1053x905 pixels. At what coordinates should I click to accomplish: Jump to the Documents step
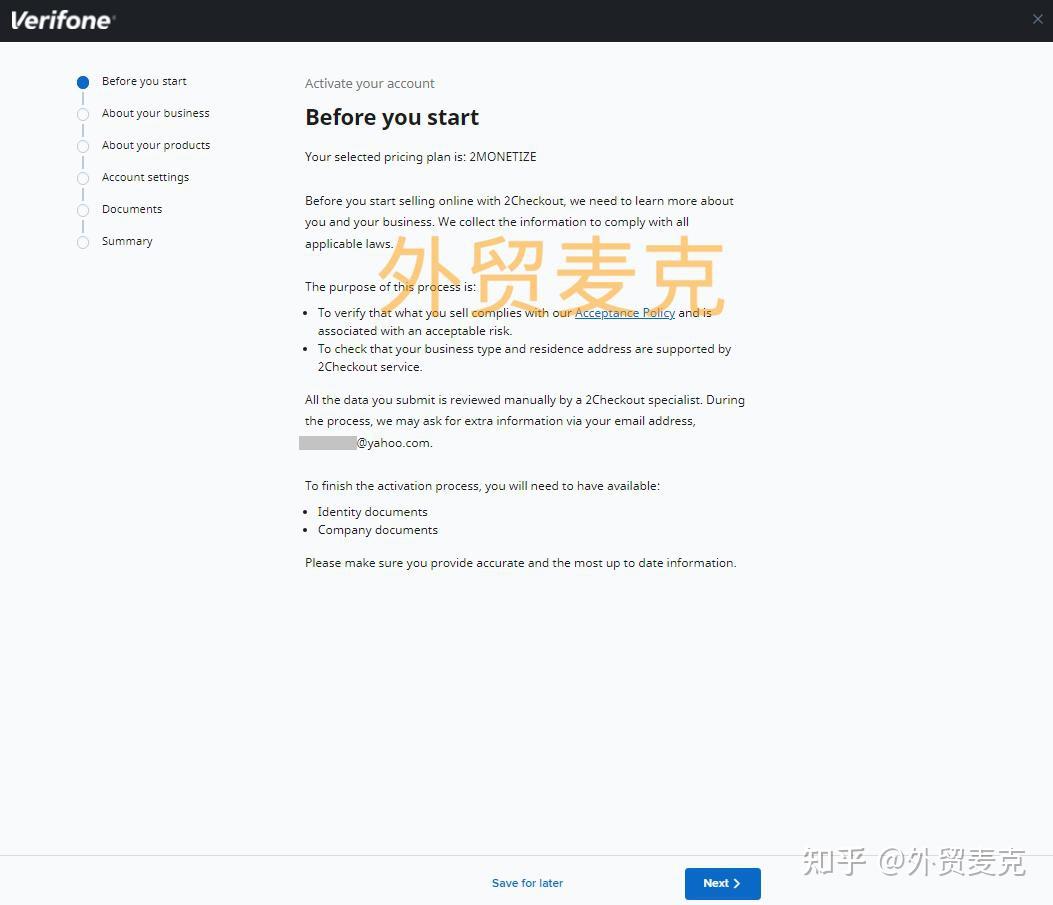[131, 210]
